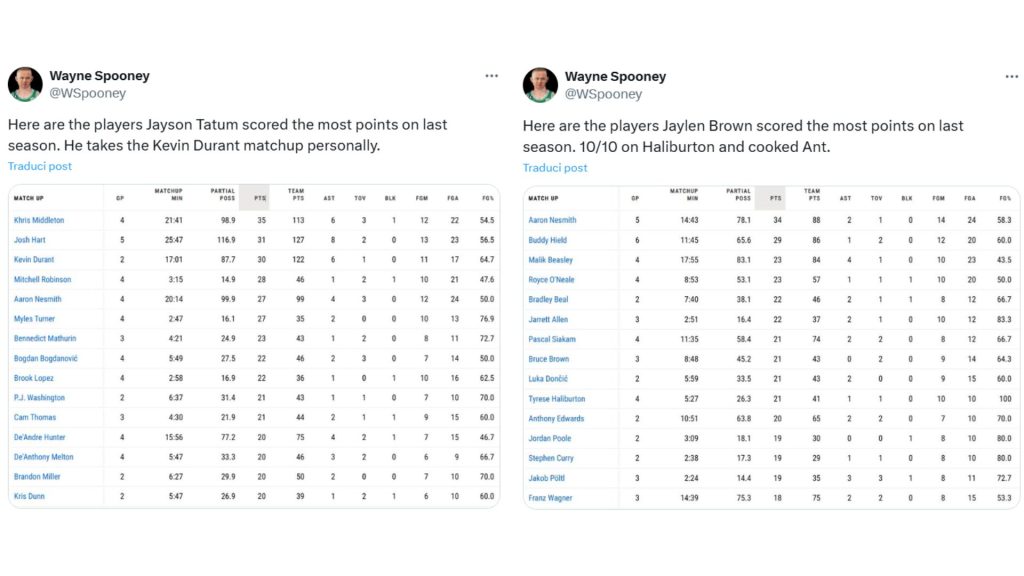
Task: Open more options on the Jayson Tatum tweet
Action: pyautogui.click(x=491, y=76)
